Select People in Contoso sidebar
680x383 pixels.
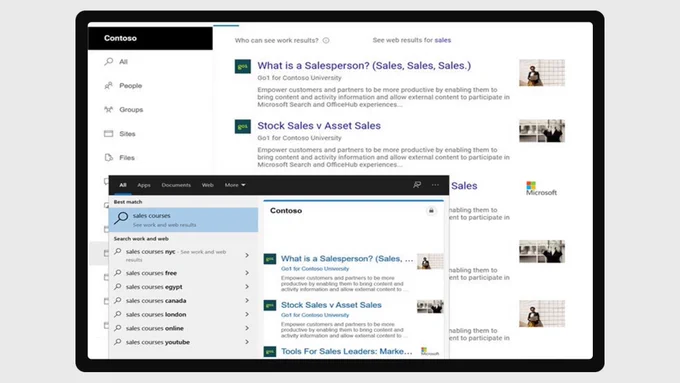tap(131, 86)
